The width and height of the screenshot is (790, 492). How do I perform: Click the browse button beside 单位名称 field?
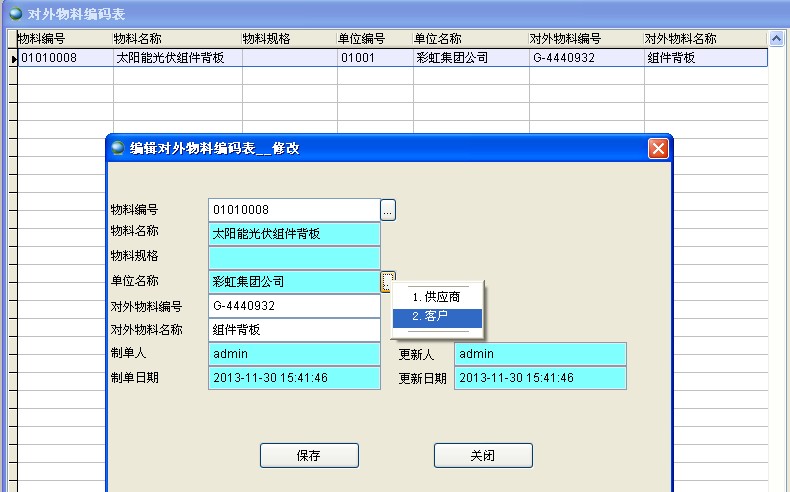point(388,282)
